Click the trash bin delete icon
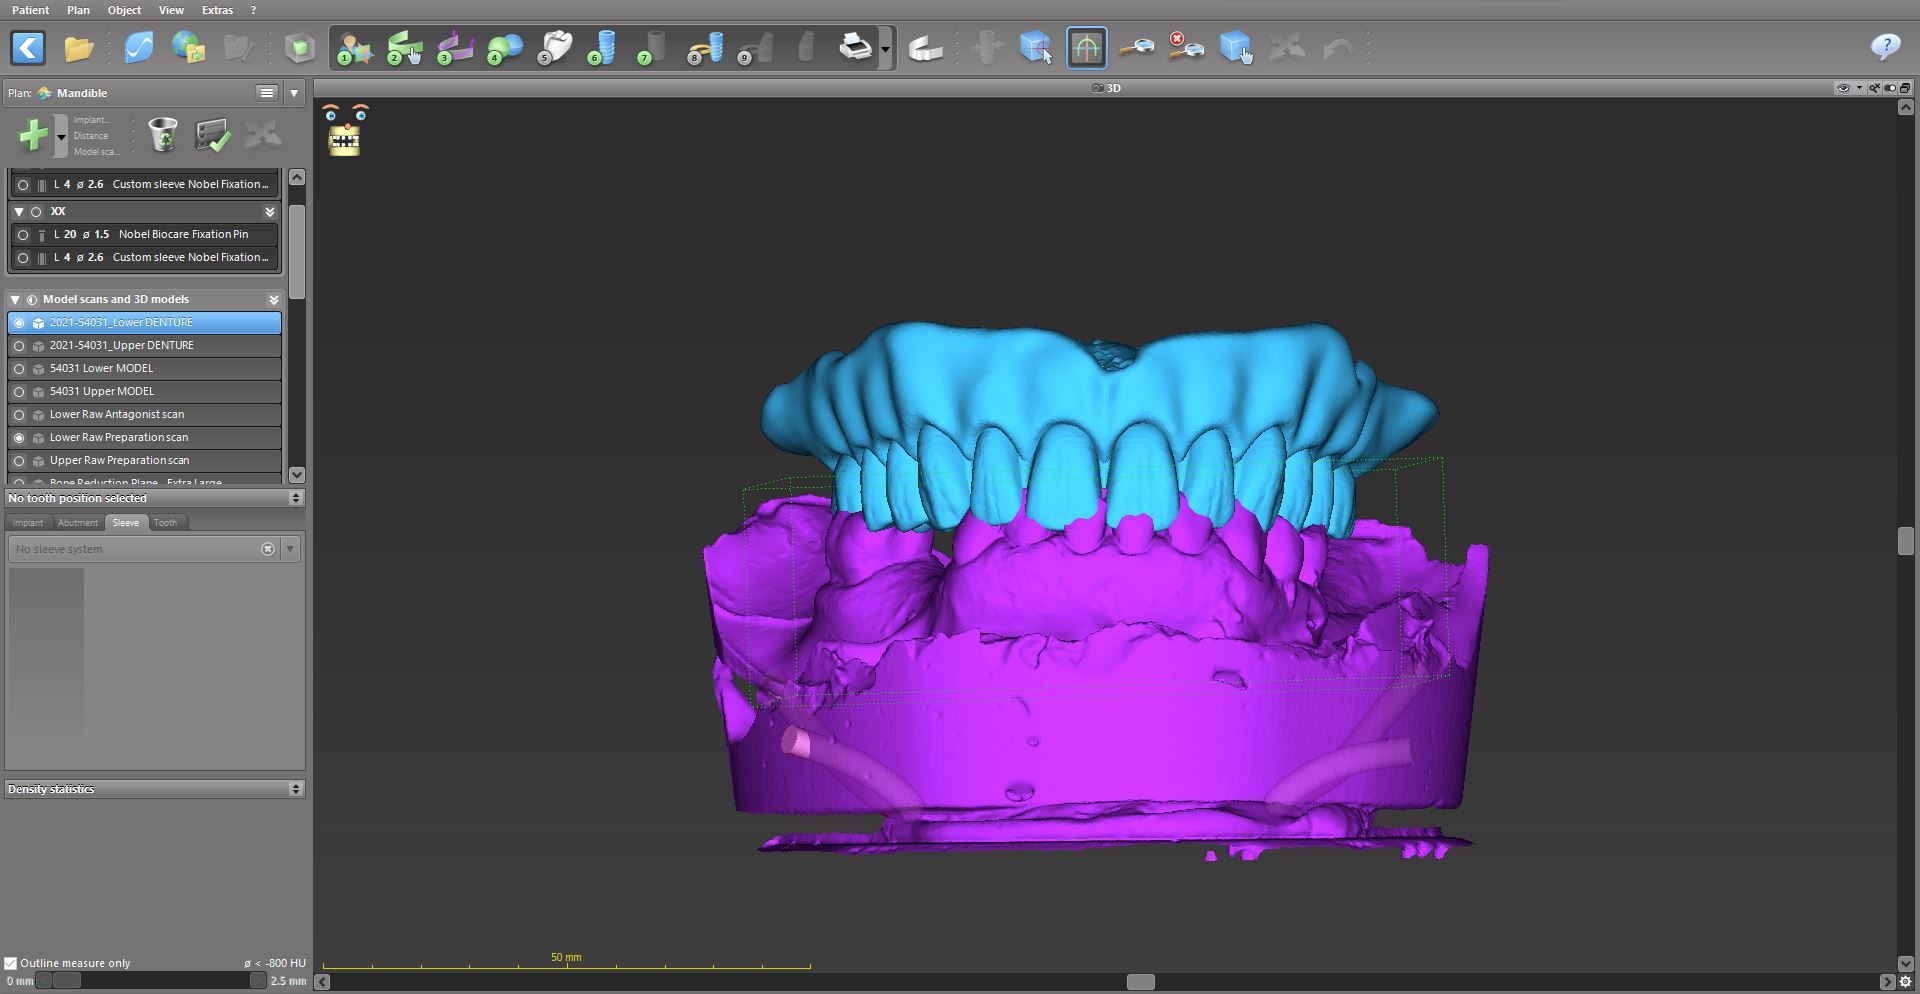This screenshot has height=994, width=1920. tap(162, 135)
